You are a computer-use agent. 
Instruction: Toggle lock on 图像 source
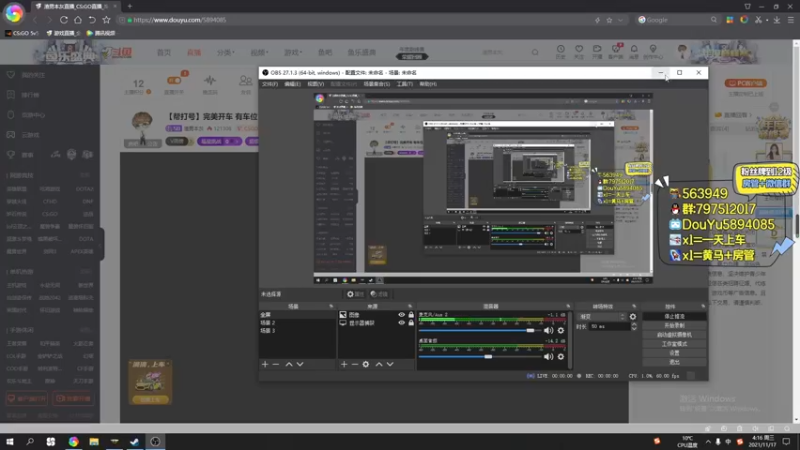pyautogui.click(x=411, y=315)
